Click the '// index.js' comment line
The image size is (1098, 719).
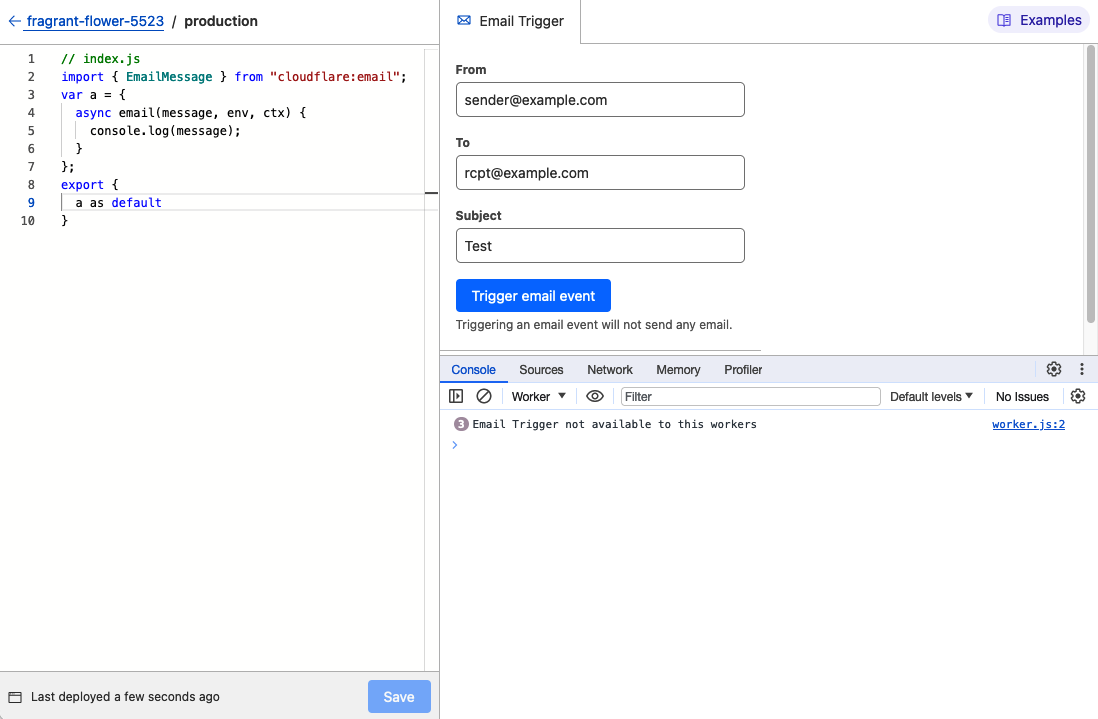(x=101, y=59)
